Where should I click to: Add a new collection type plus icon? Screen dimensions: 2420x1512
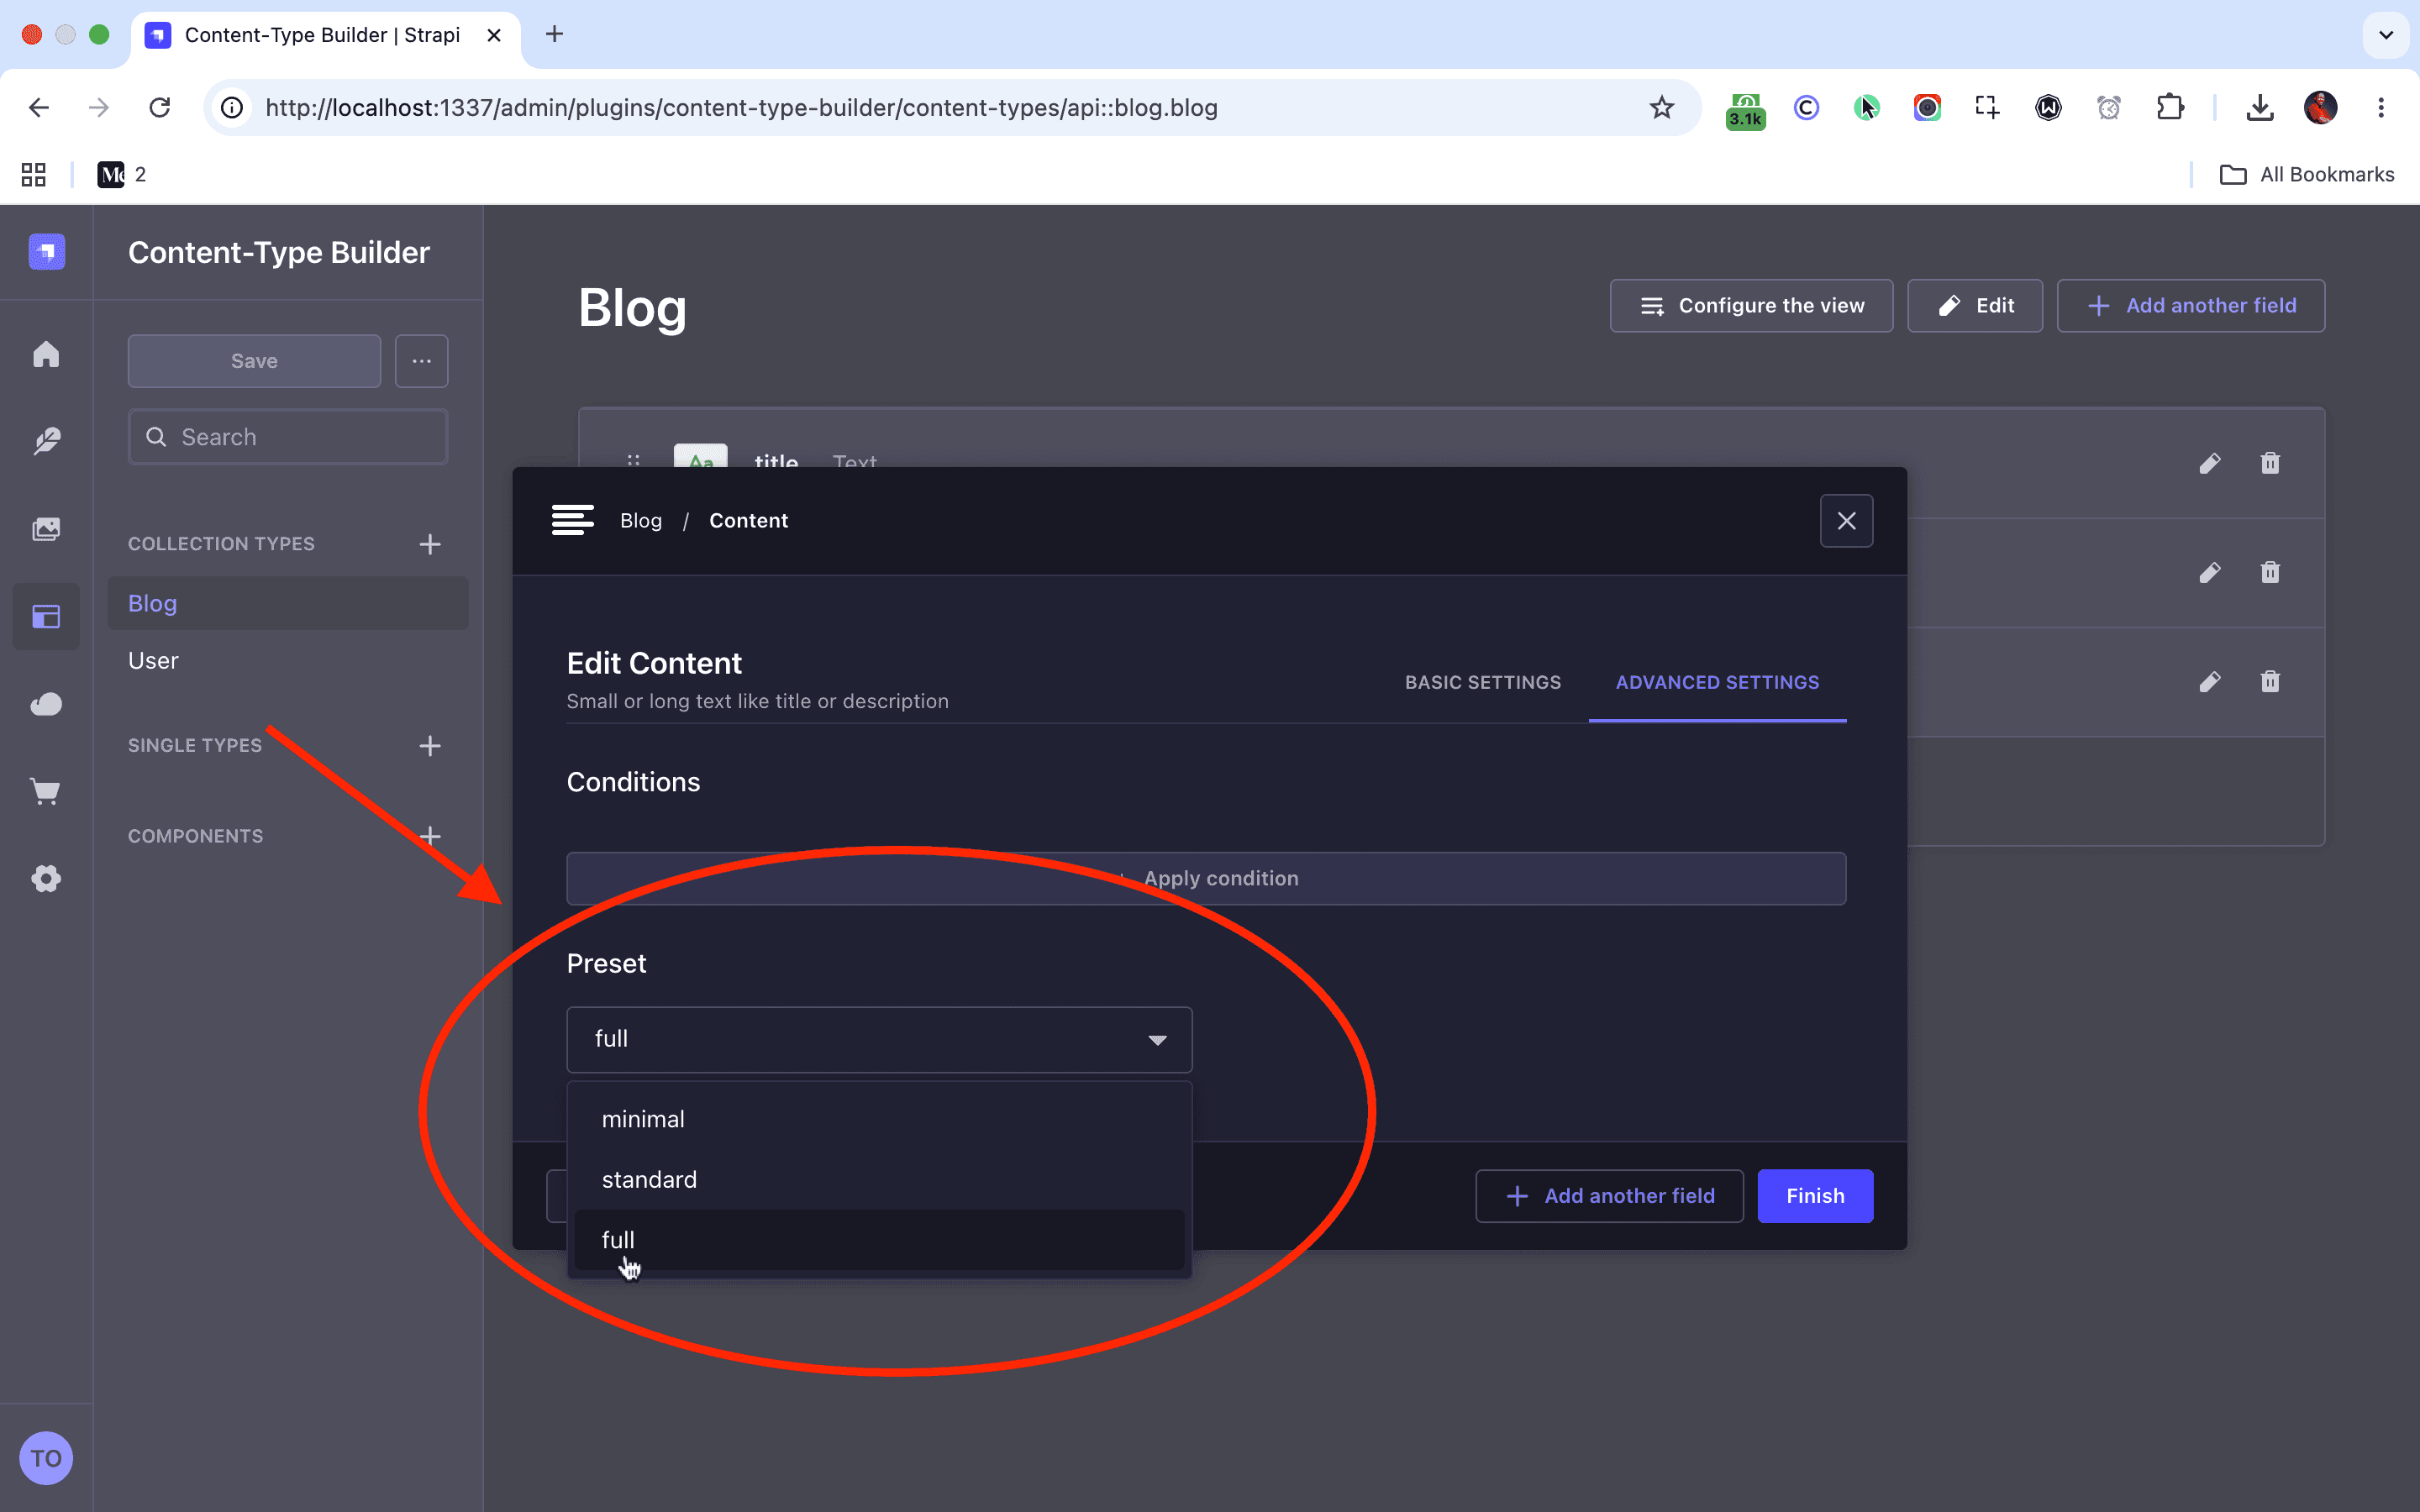pyautogui.click(x=430, y=544)
